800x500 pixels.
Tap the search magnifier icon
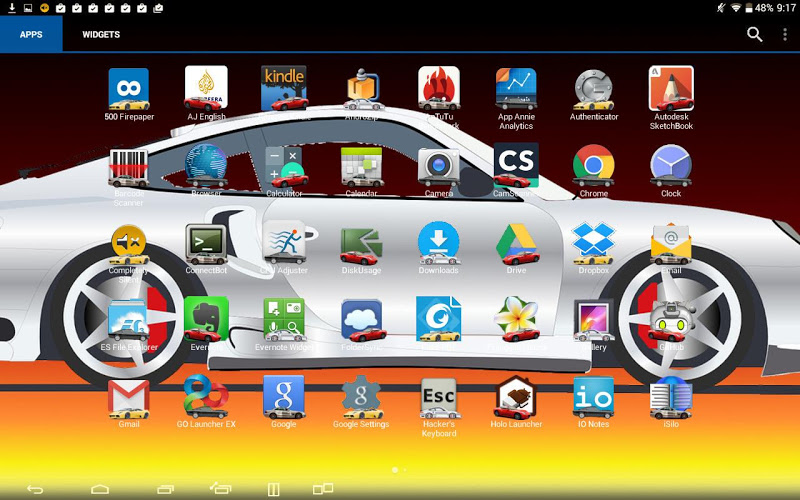tap(755, 34)
